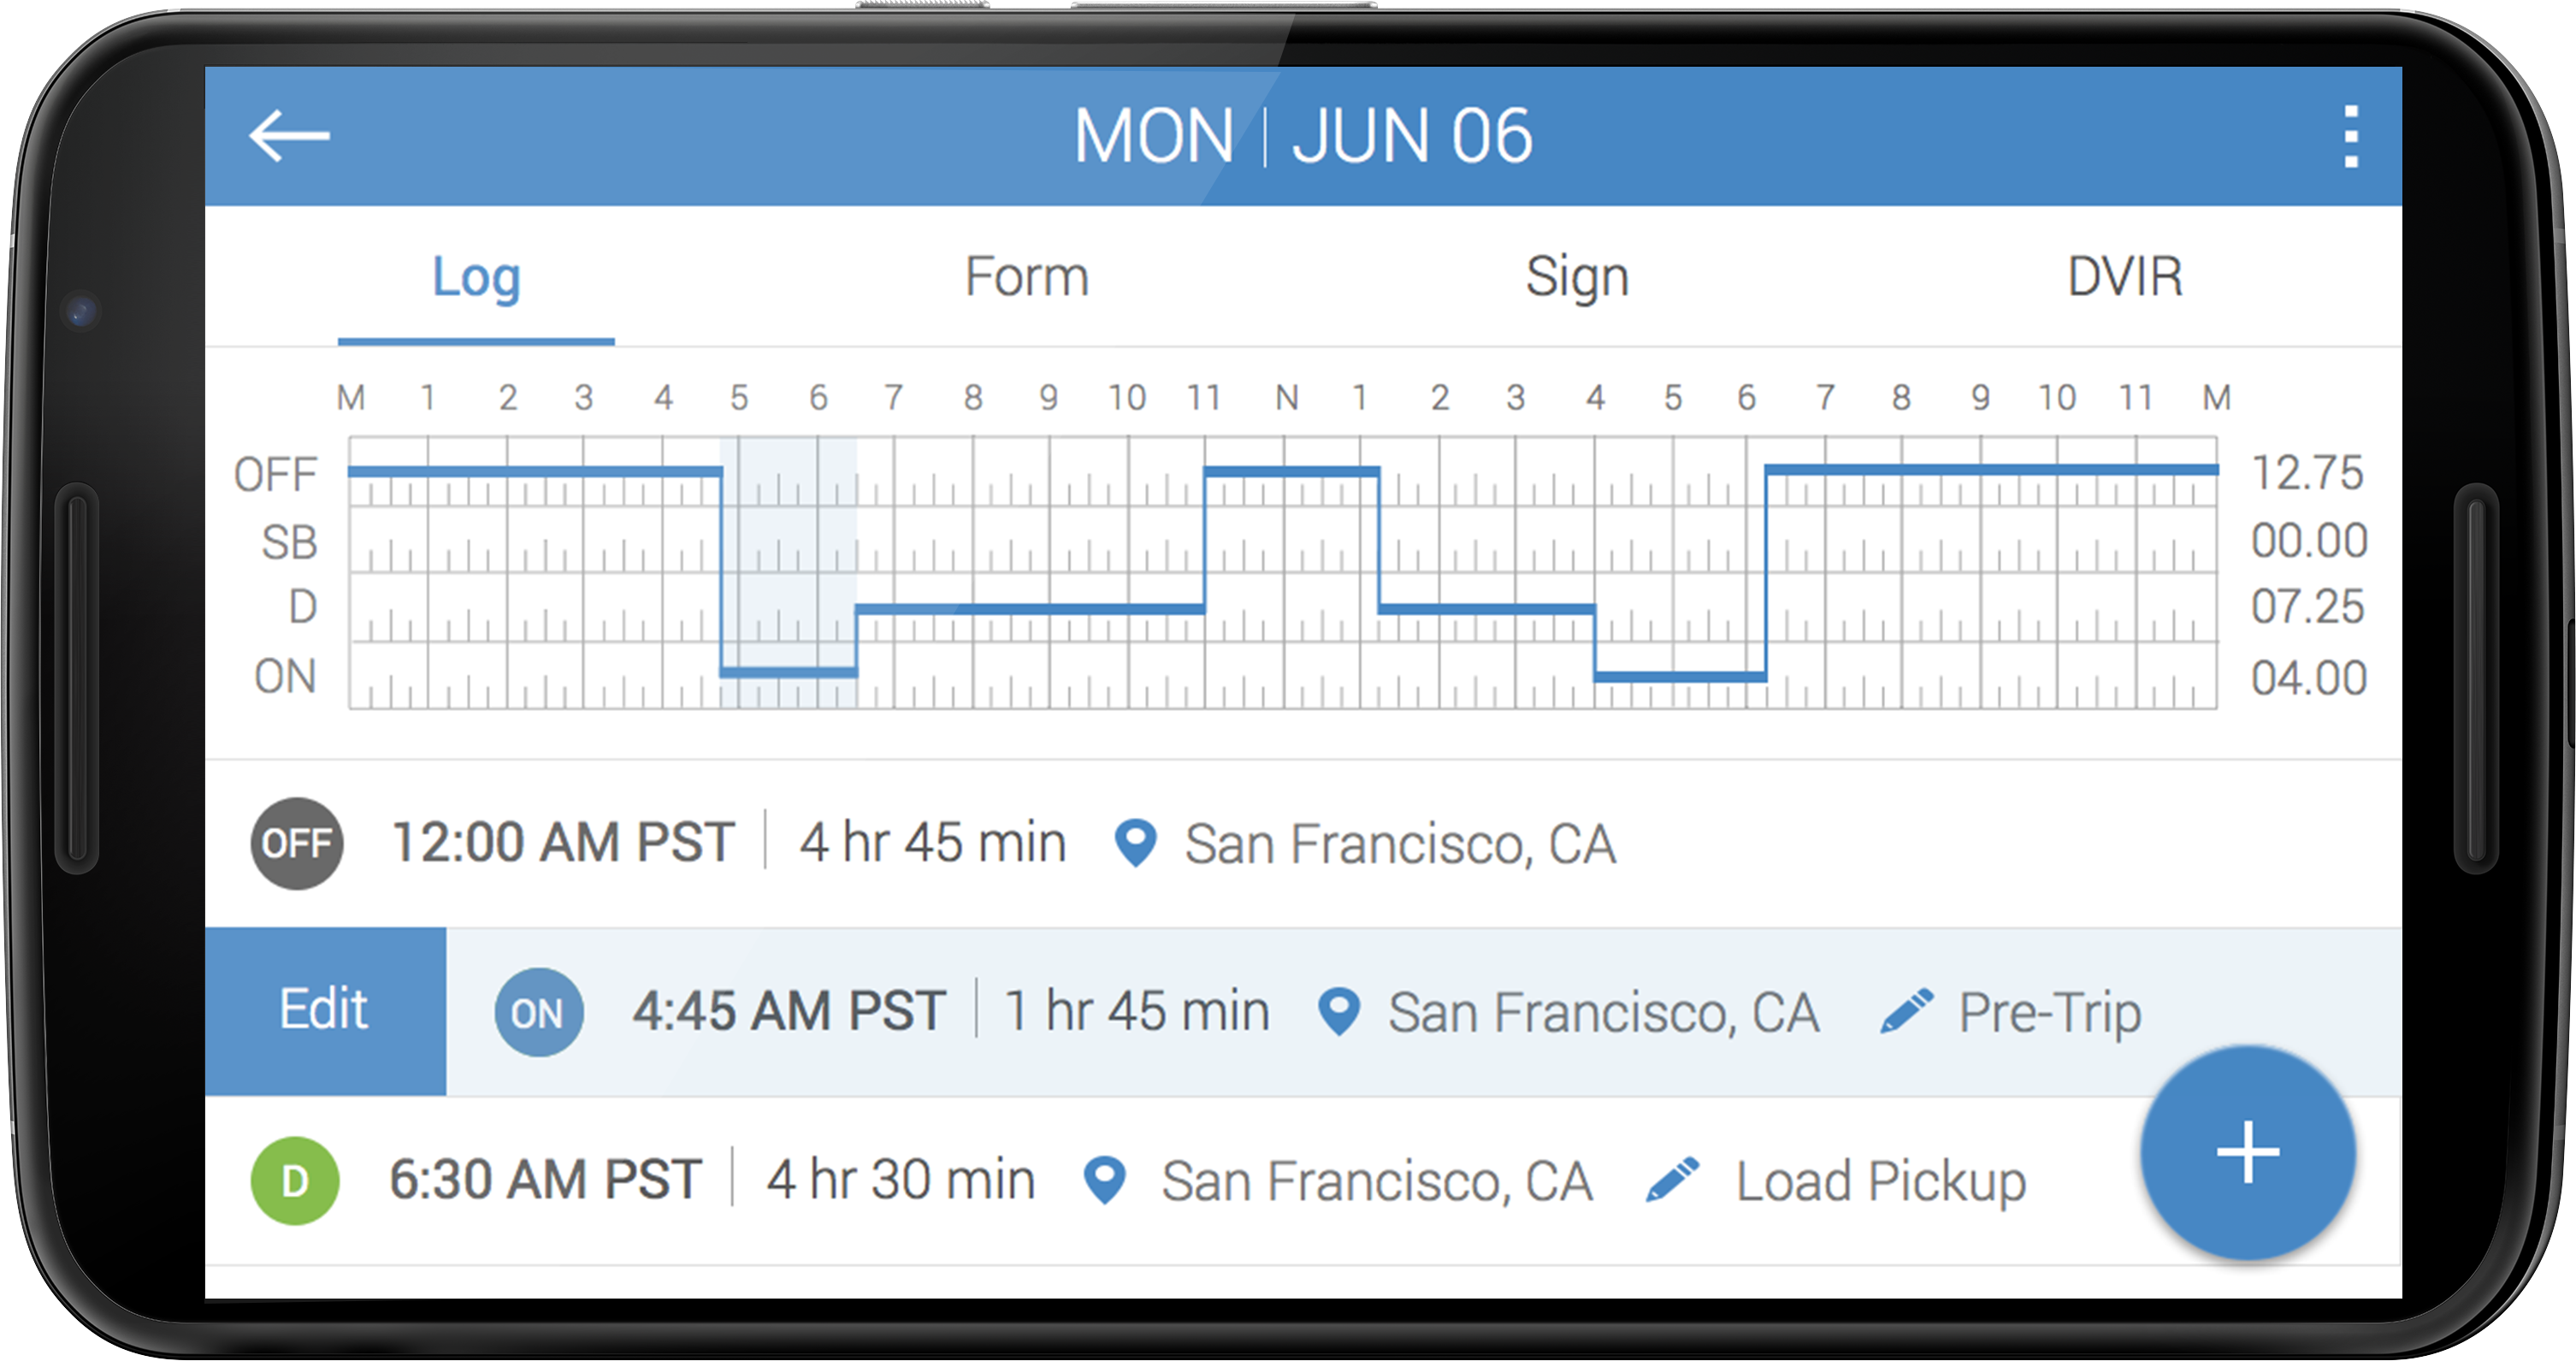Tap location pin on 6:30 AM entry
2576x1361 pixels.
1104,1180
